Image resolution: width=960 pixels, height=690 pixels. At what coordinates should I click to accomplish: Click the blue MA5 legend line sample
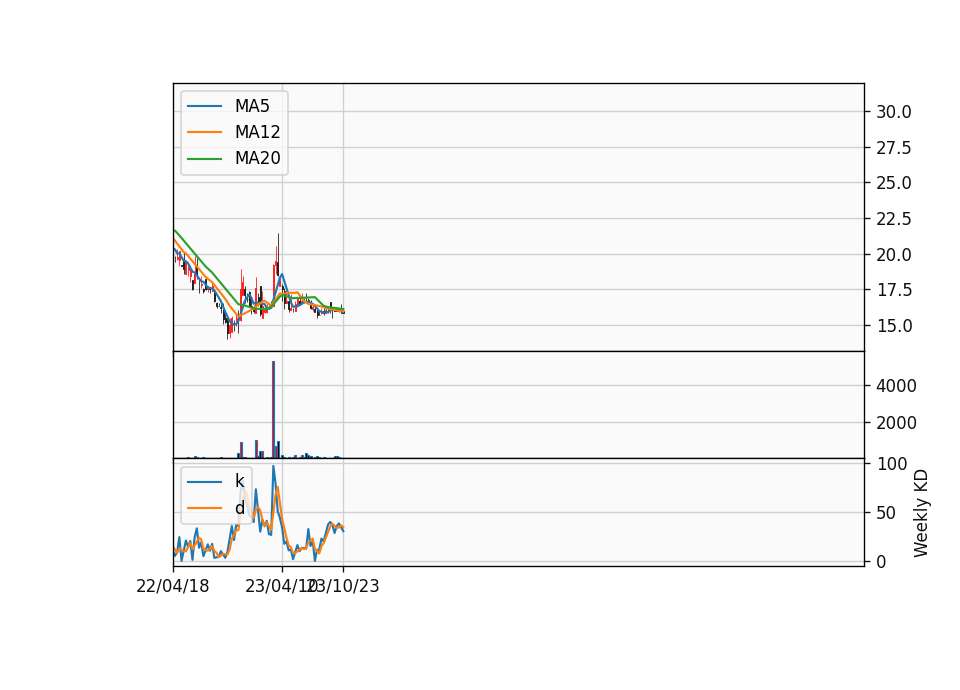tap(204, 107)
